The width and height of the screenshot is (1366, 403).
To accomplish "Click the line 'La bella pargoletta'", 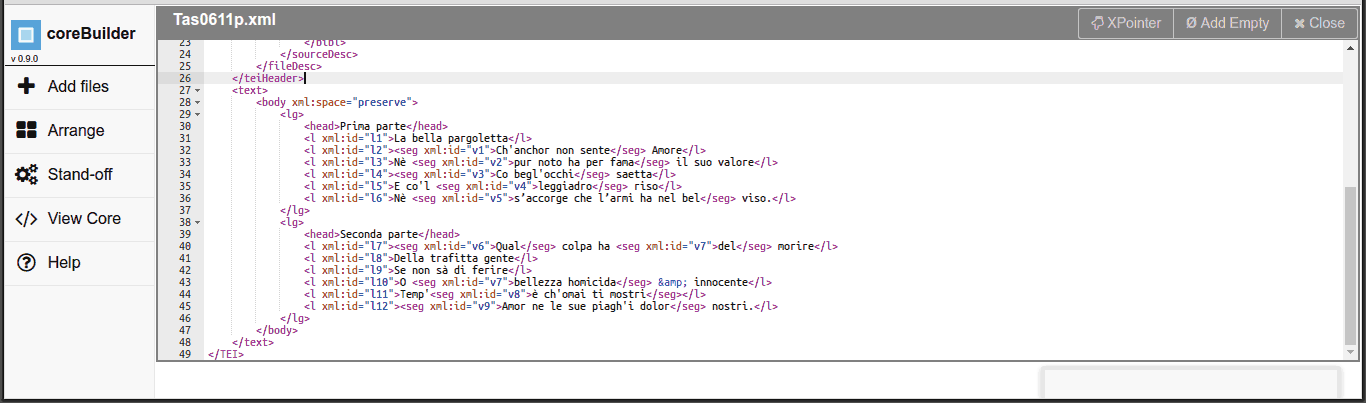I will [418, 138].
